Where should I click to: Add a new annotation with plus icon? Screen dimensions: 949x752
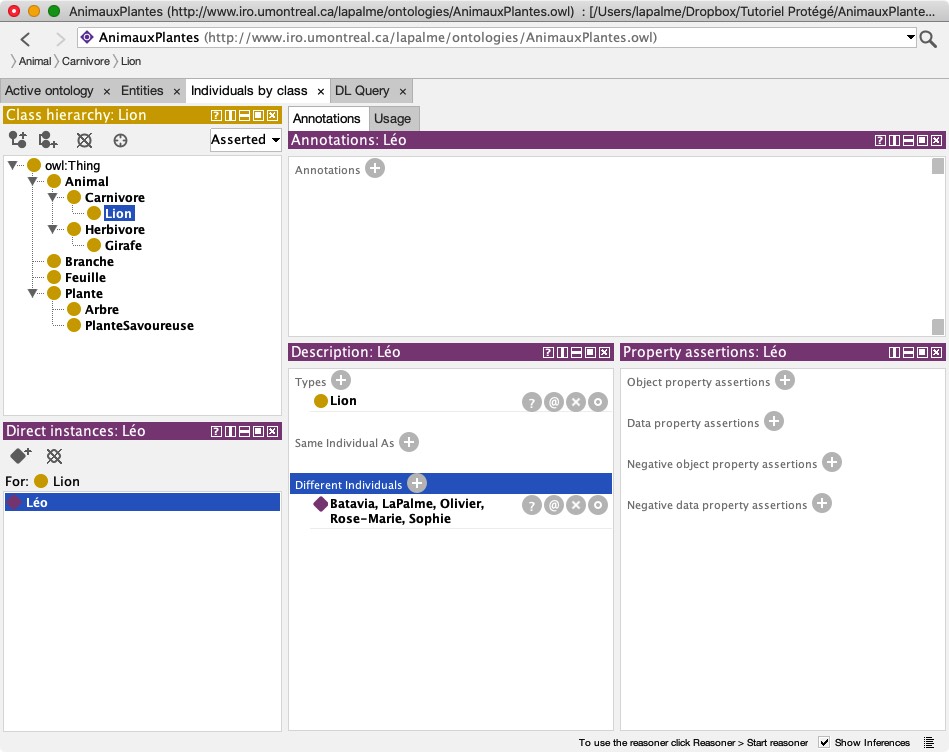point(375,169)
